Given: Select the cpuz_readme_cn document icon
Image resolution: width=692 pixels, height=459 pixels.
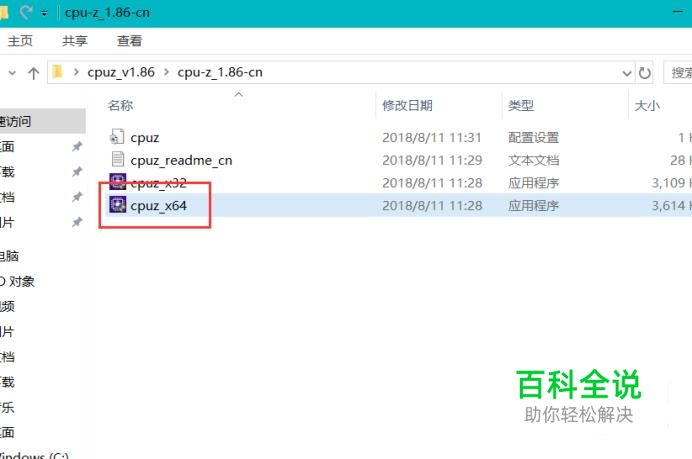Looking at the screenshot, I should tap(117, 160).
